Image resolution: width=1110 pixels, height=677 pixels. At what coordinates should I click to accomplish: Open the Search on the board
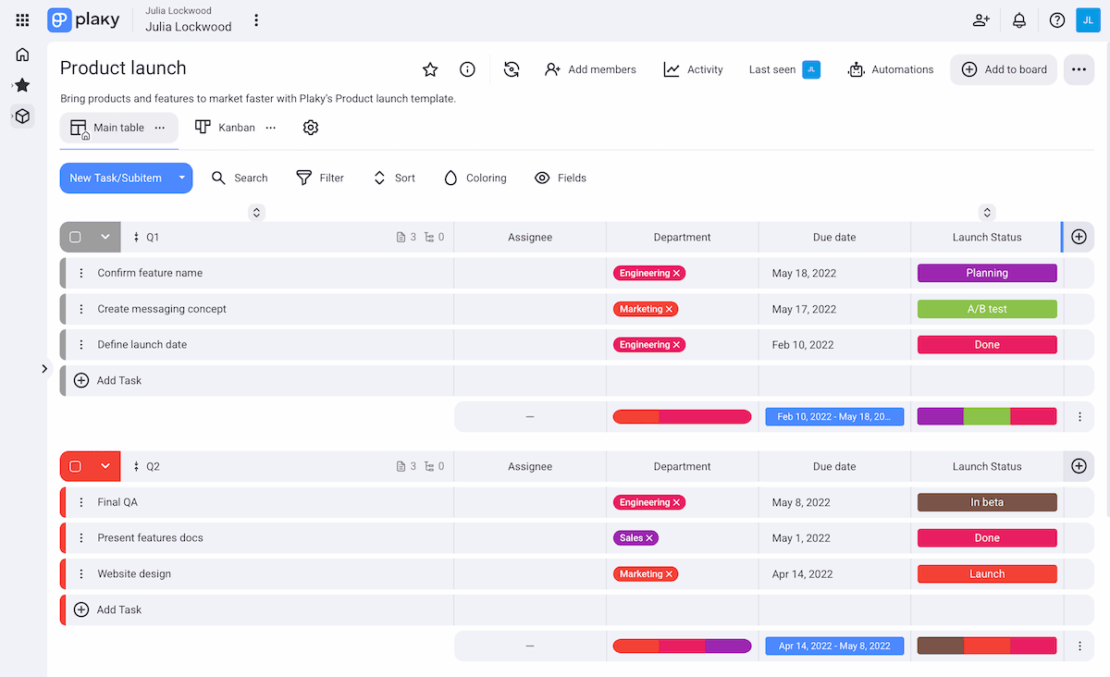240,177
